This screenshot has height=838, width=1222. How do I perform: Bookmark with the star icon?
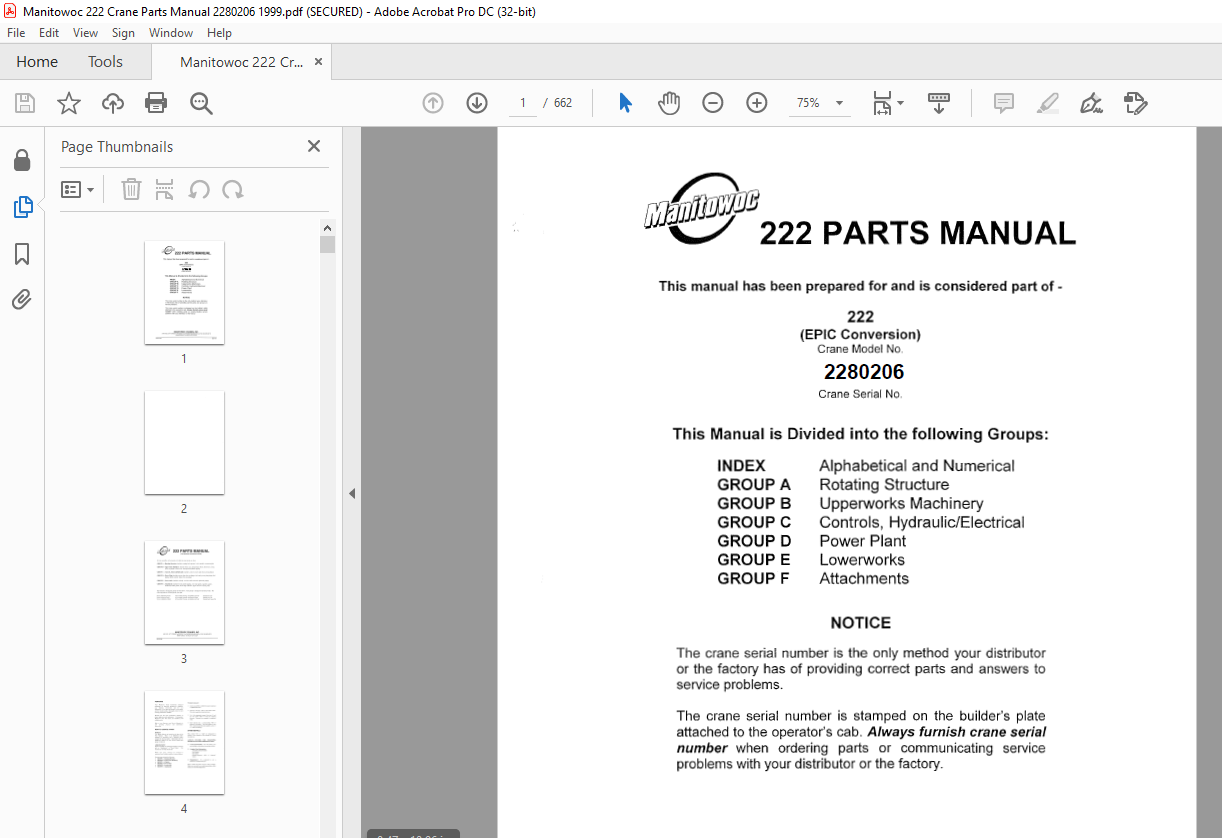[69, 103]
